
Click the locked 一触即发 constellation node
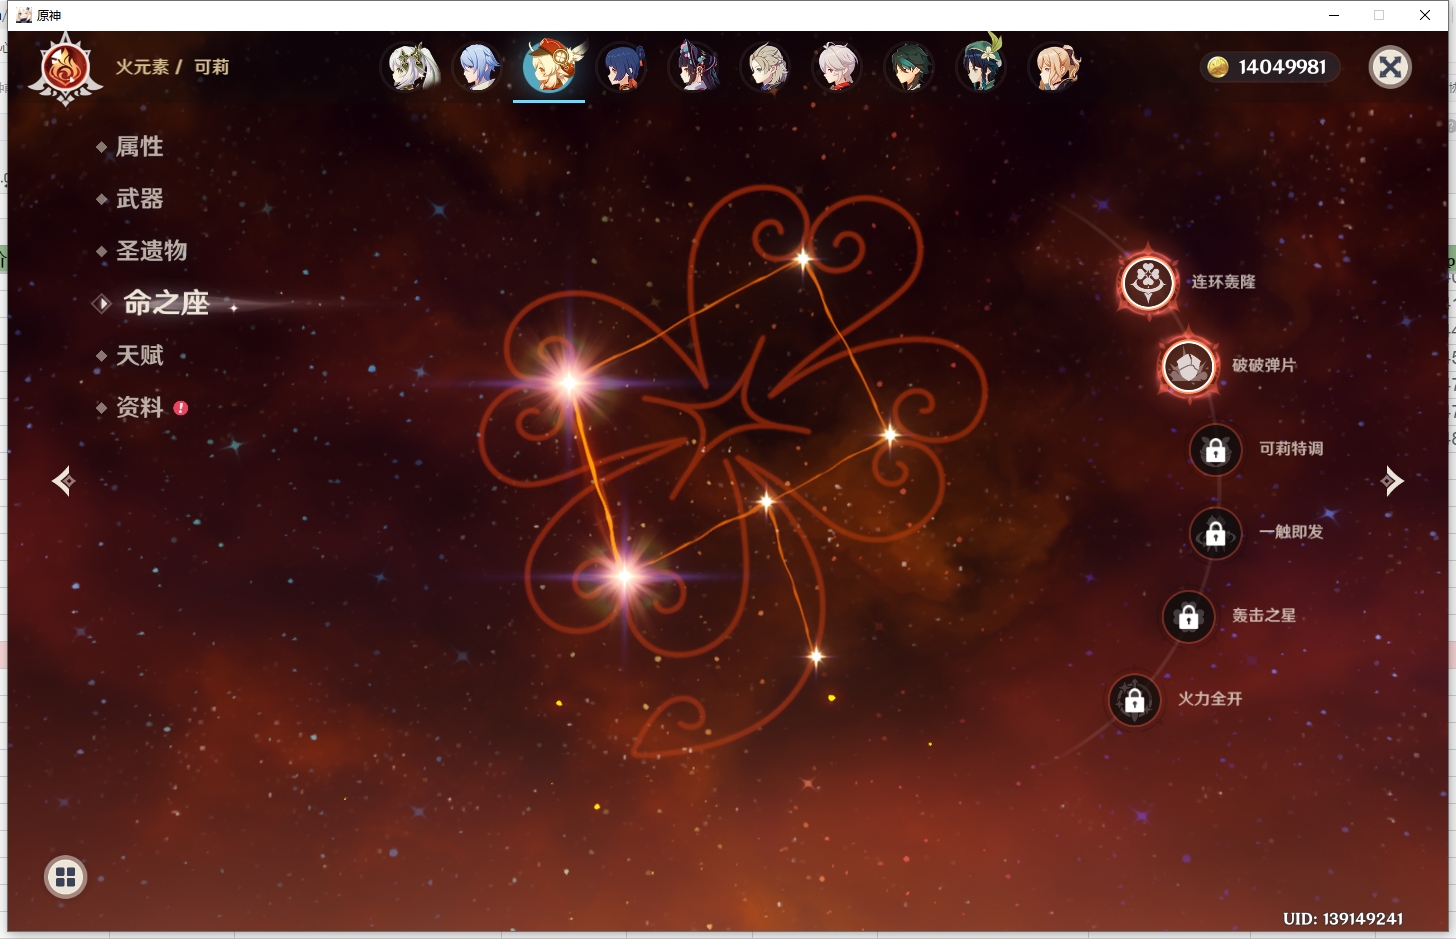pos(1216,533)
